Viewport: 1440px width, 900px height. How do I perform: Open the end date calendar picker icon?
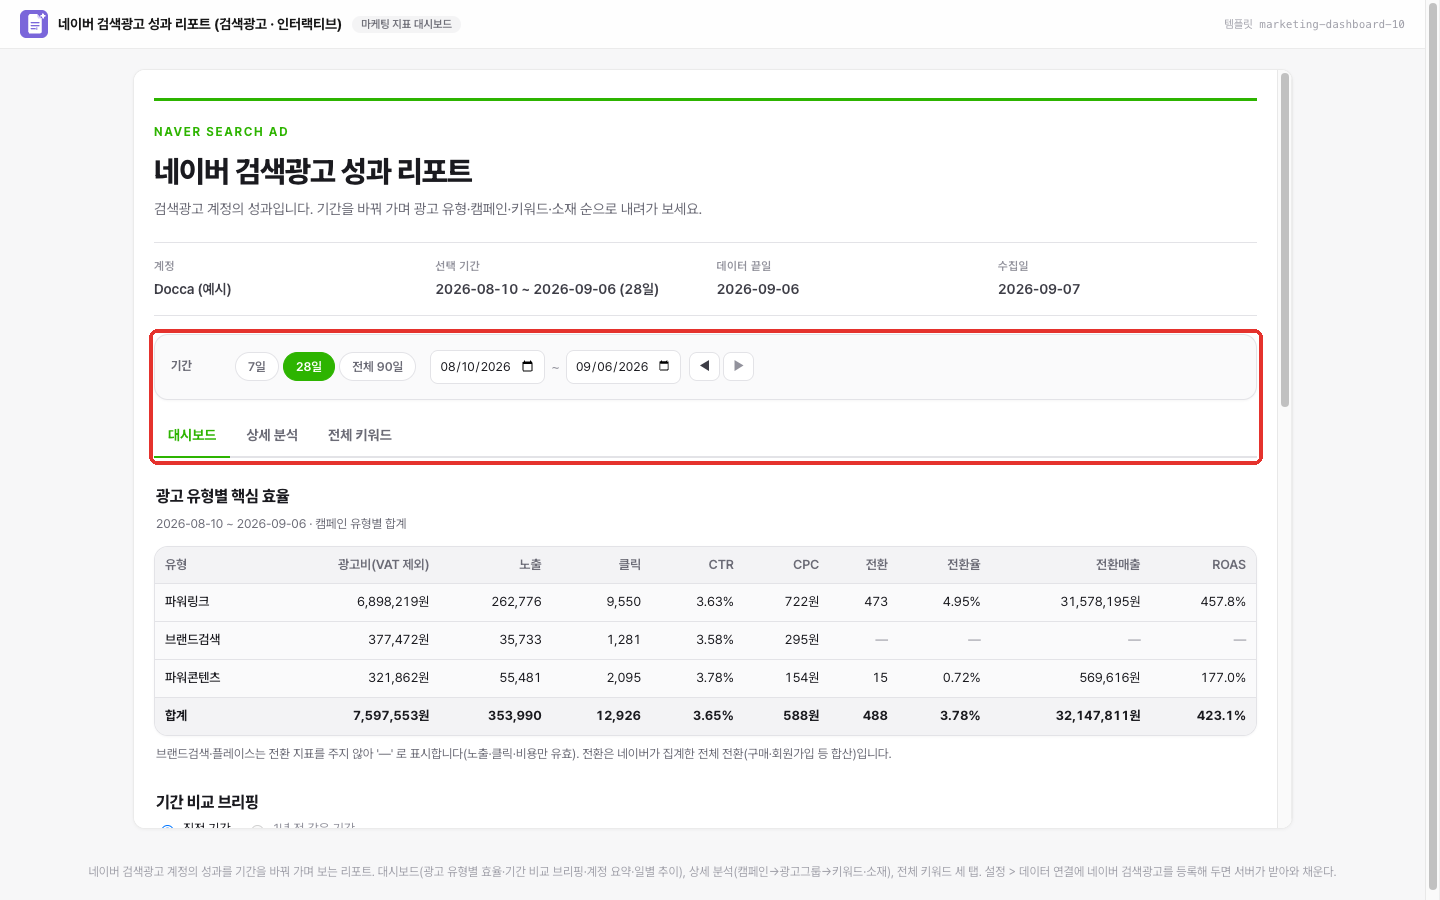664,366
